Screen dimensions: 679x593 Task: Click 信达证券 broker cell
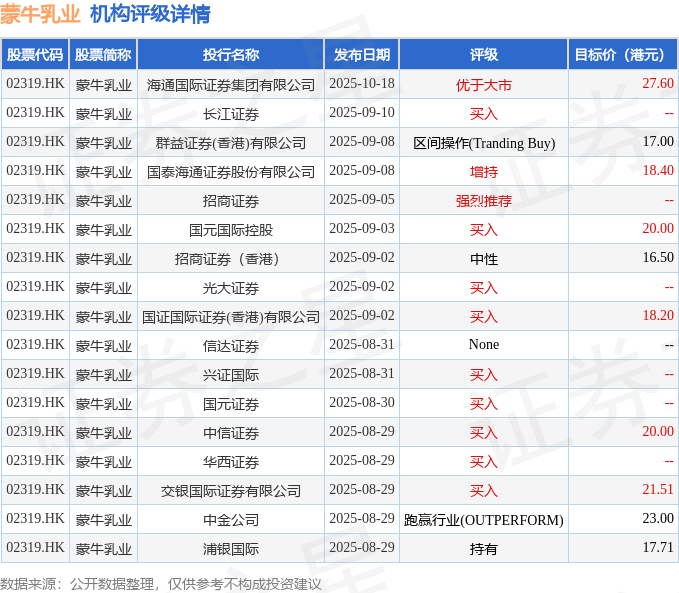click(231, 346)
